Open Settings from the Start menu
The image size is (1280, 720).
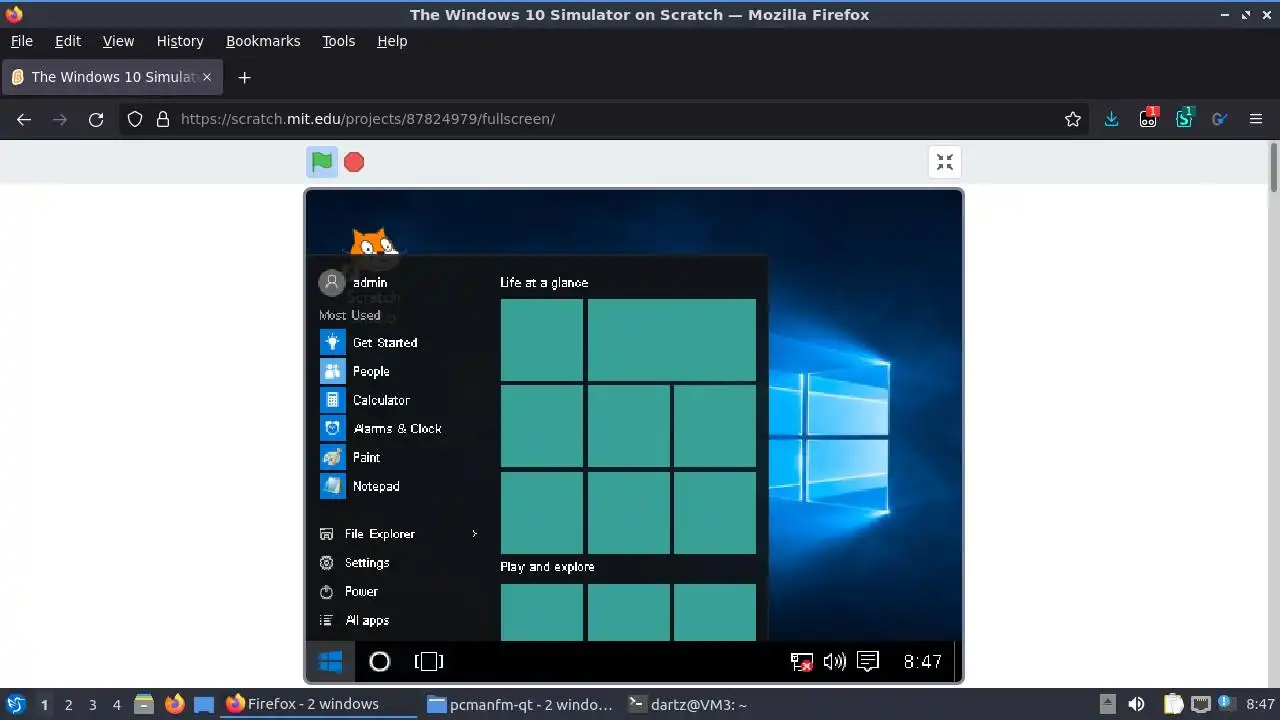tap(367, 563)
